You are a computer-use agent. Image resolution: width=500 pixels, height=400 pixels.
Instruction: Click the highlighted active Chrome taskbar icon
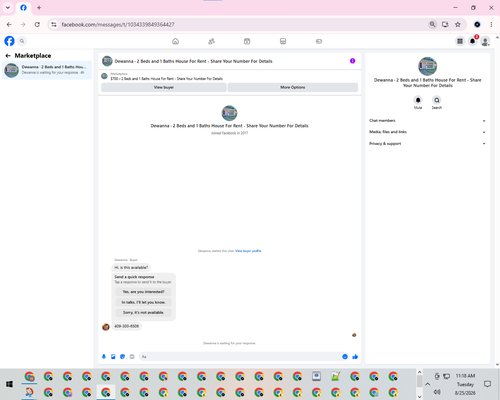106,392
